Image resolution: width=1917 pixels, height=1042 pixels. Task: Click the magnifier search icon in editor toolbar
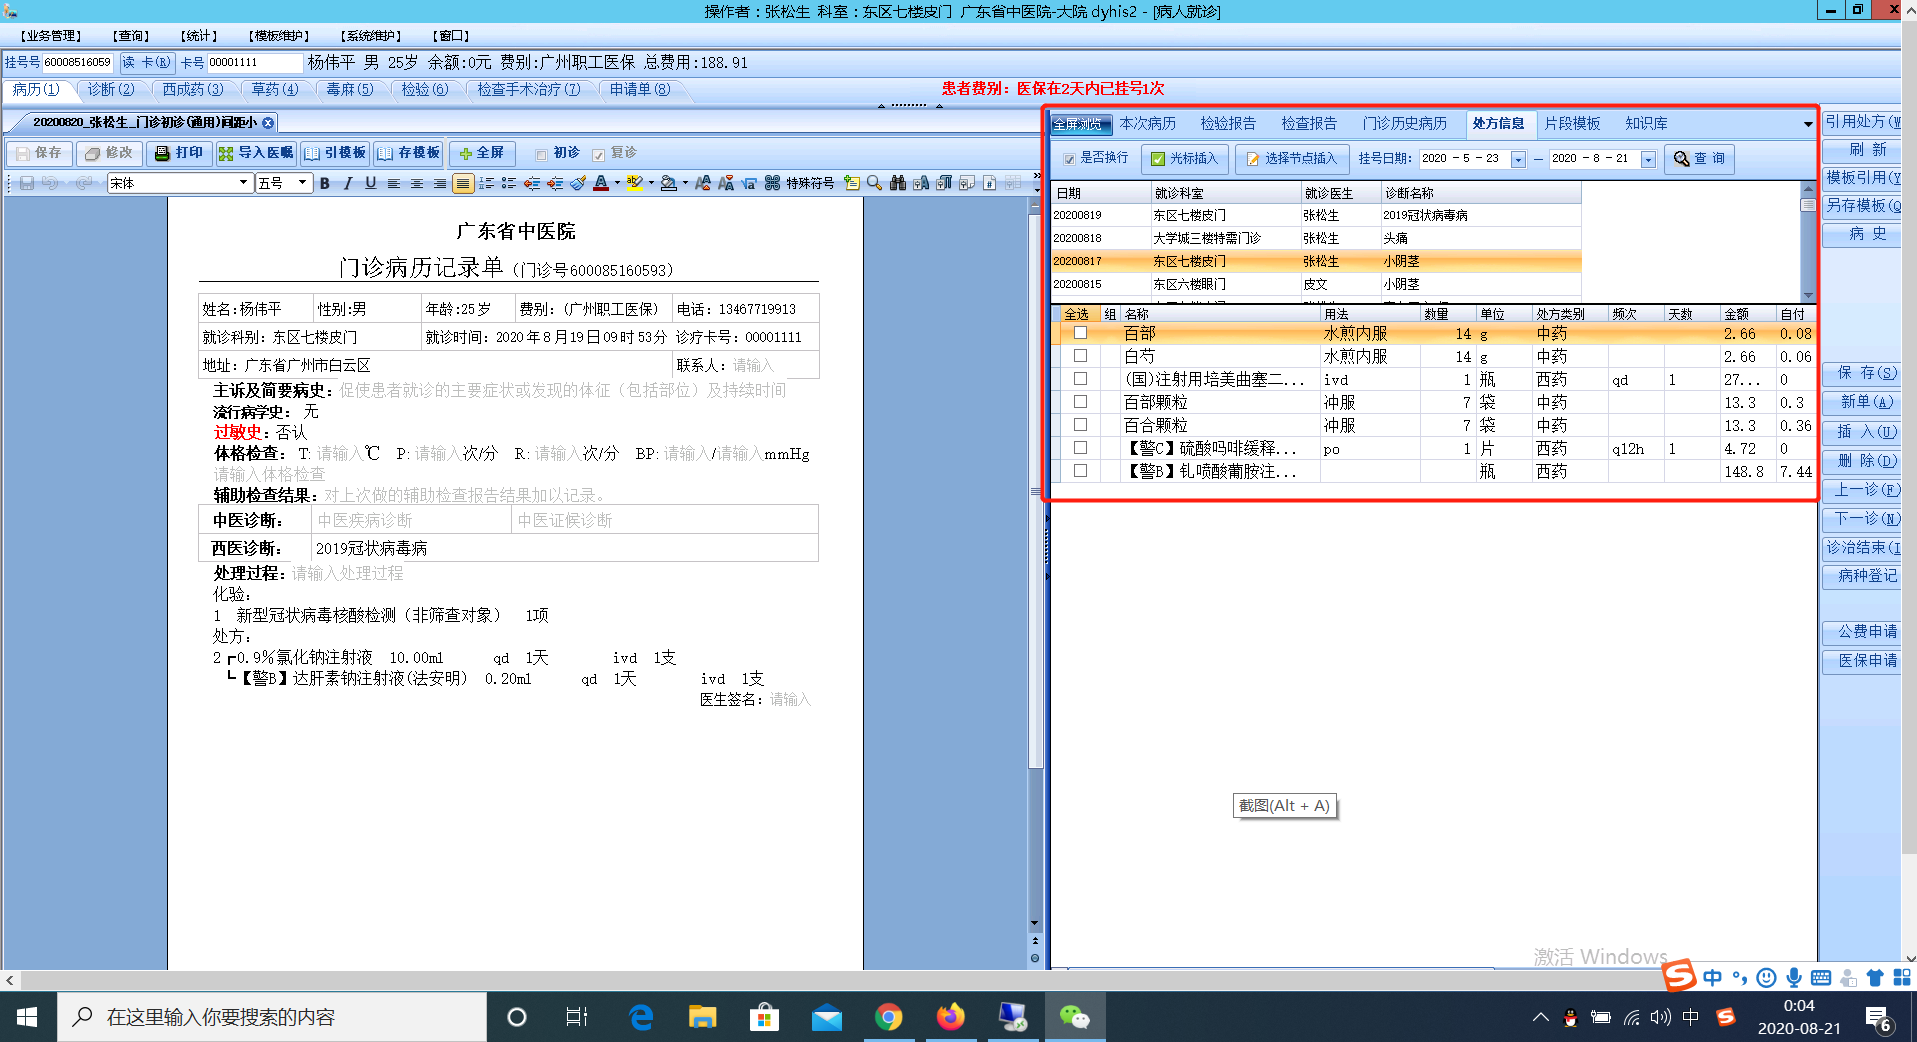[875, 183]
